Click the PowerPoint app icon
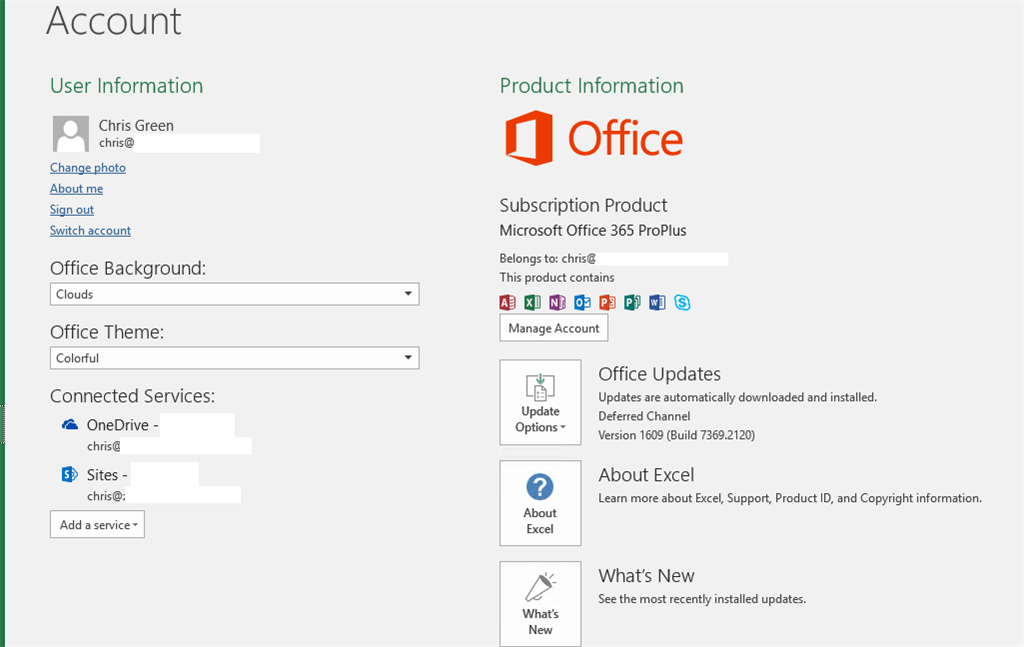 click(607, 302)
